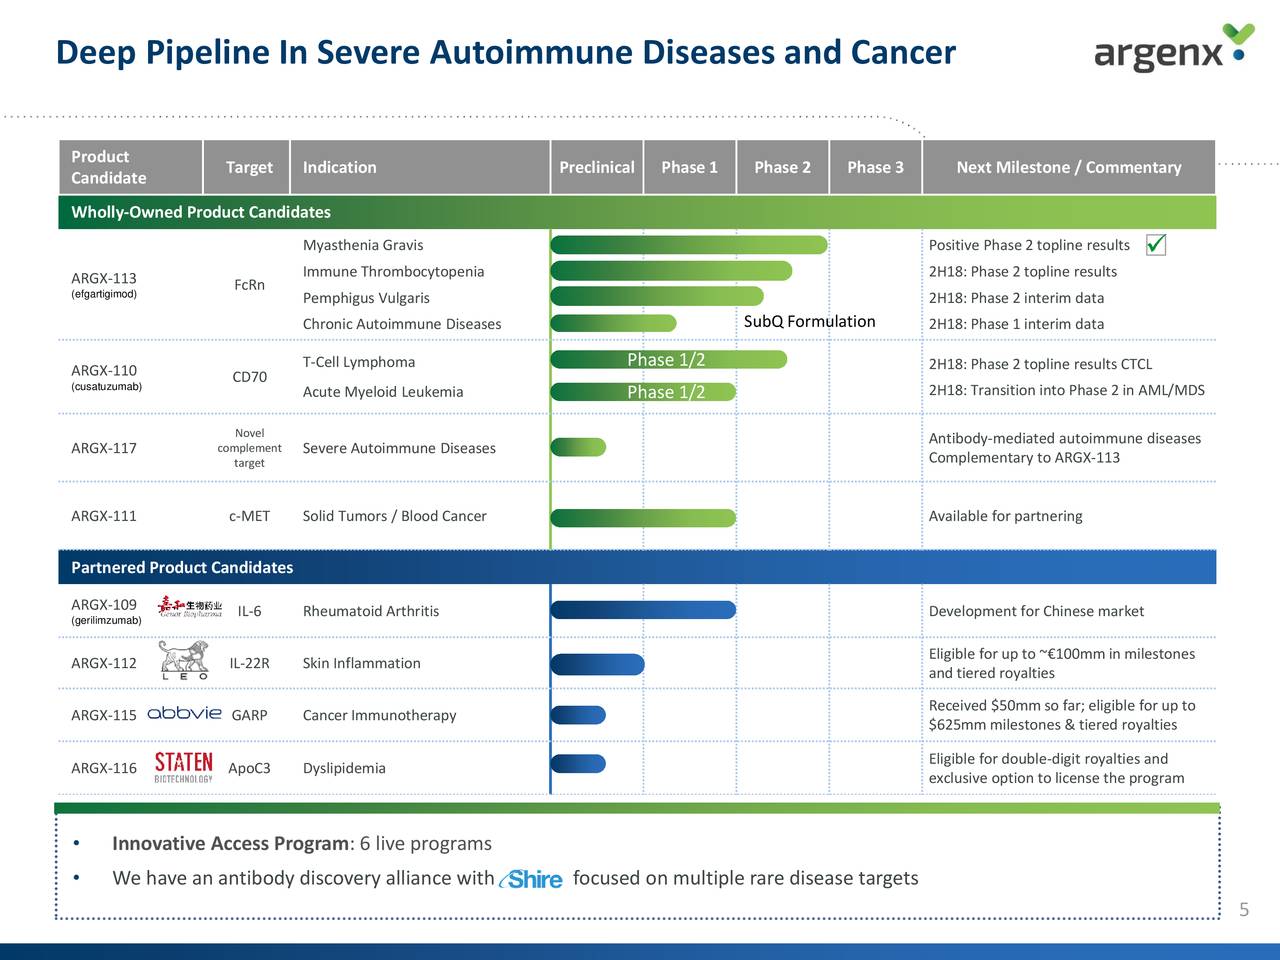Click the Indication column header
The width and height of the screenshot is (1280, 960).
click(x=421, y=167)
